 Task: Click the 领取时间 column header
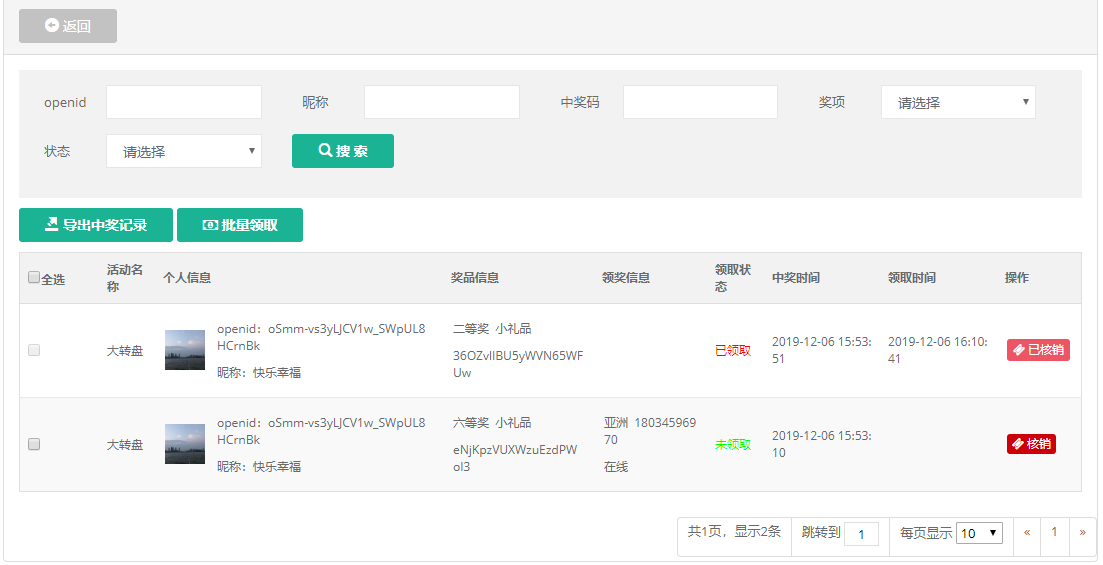(x=912, y=278)
